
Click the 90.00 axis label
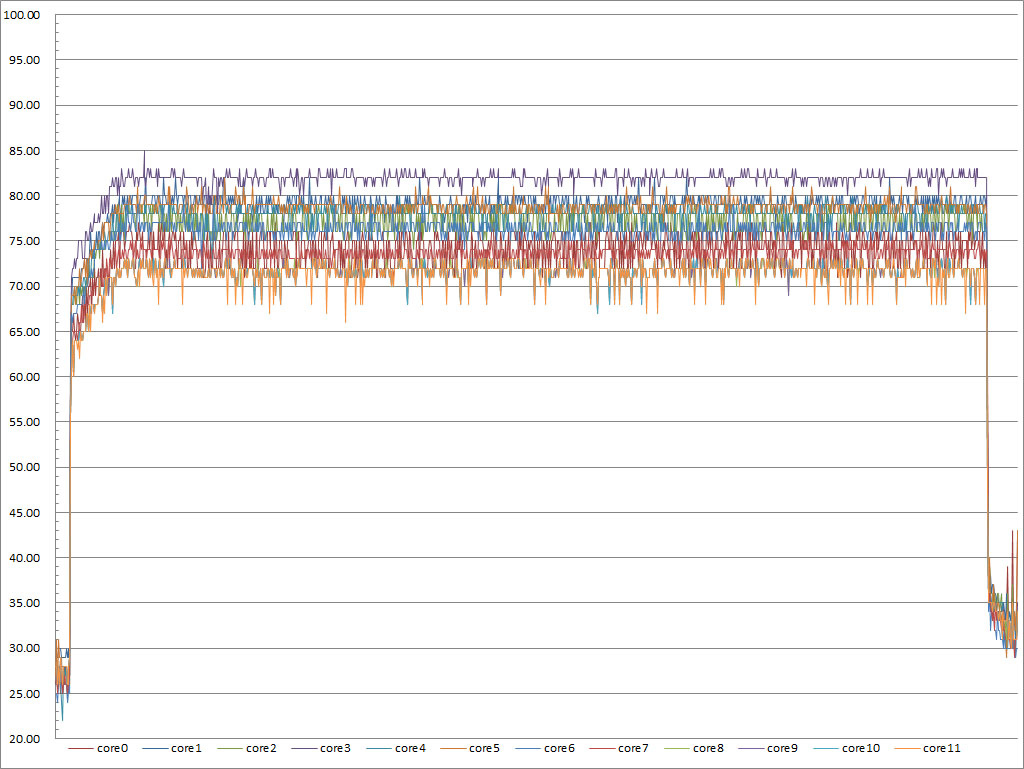(x=24, y=105)
